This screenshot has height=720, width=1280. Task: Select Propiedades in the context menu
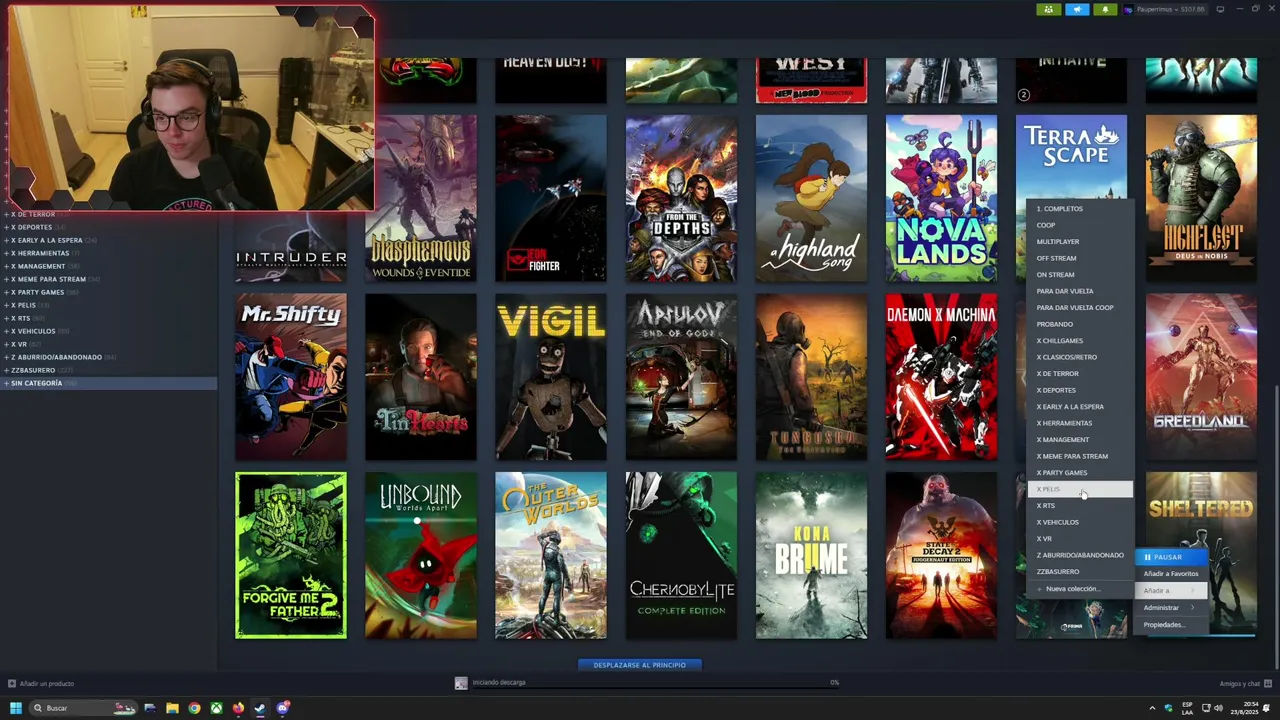tap(1170, 625)
